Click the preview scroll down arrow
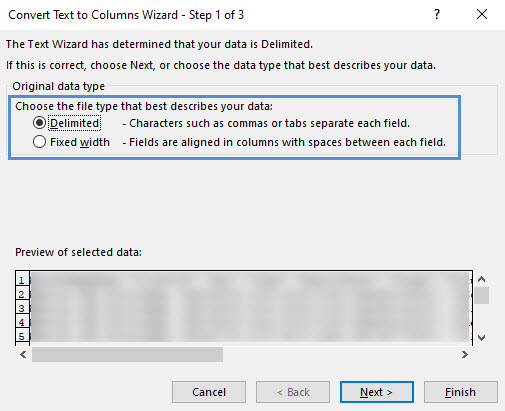 coord(481,338)
